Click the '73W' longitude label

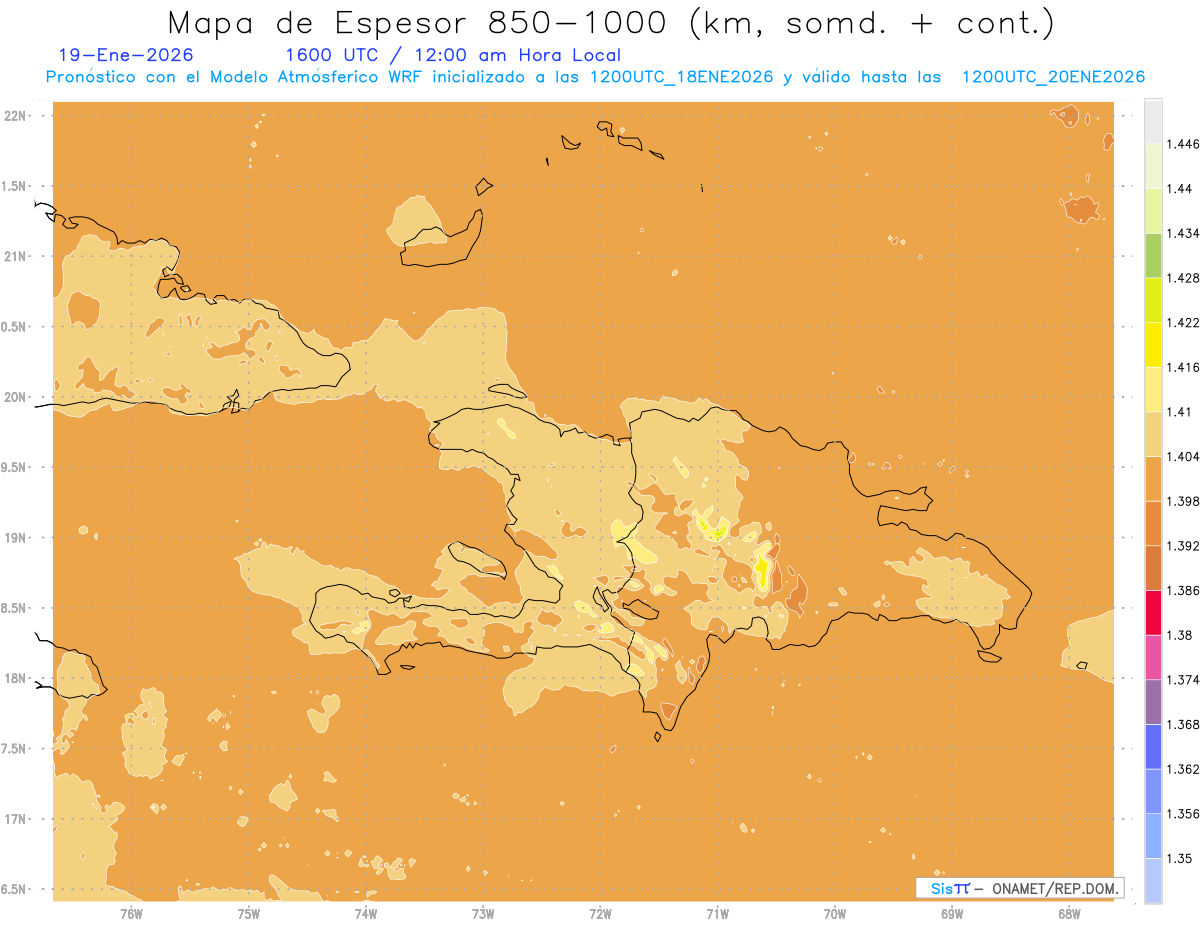pyautogui.click(x=483, y=913)
